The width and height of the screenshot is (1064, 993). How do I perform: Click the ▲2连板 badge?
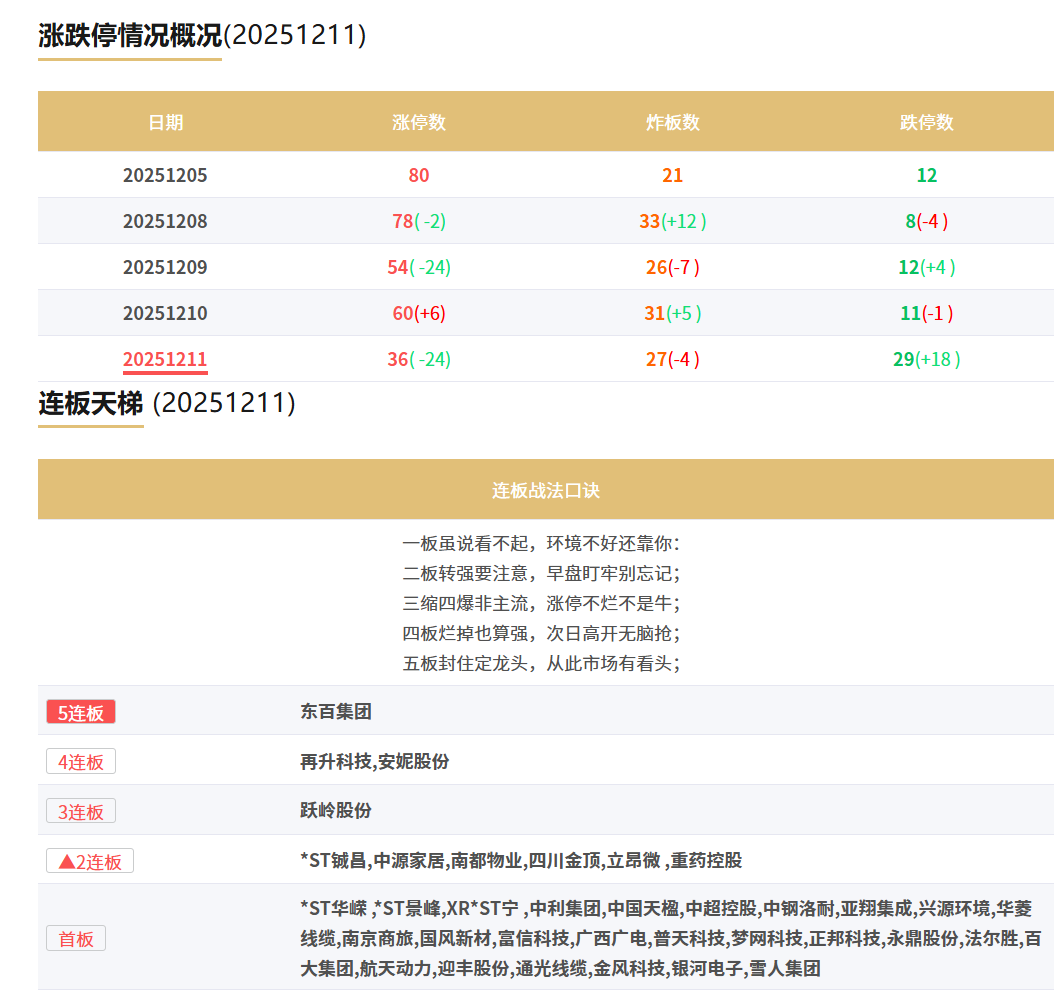point(89,860)
